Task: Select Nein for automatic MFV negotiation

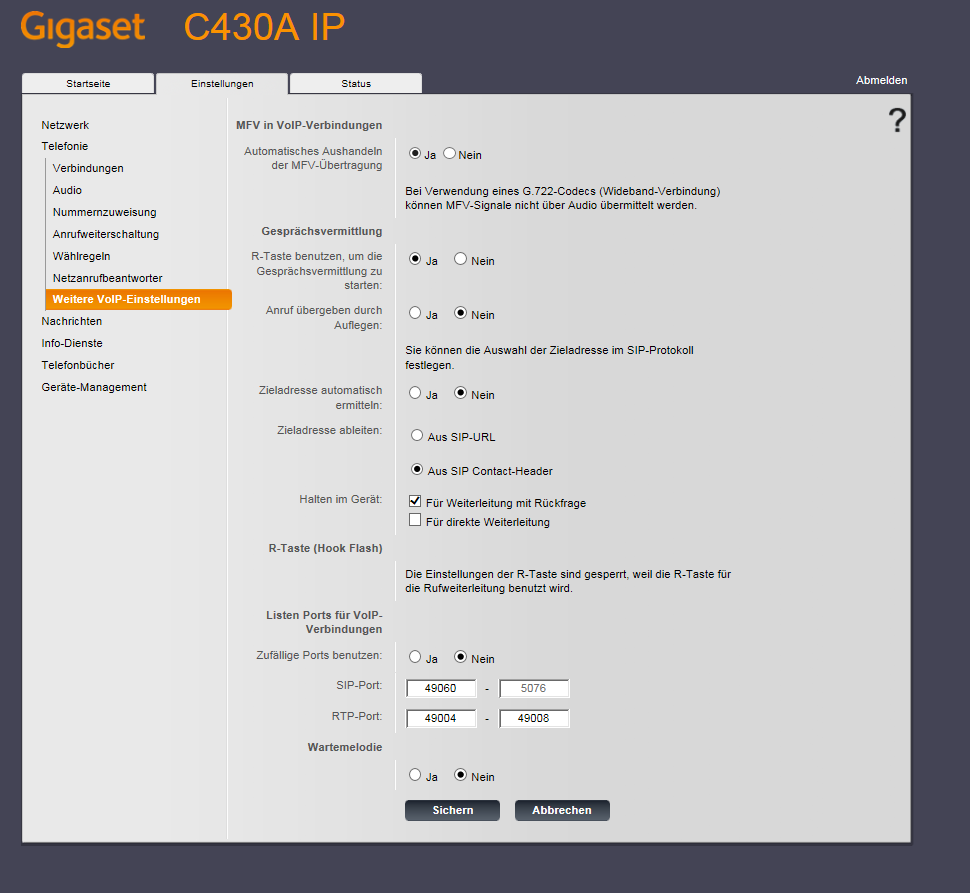Action: point(449,153)
